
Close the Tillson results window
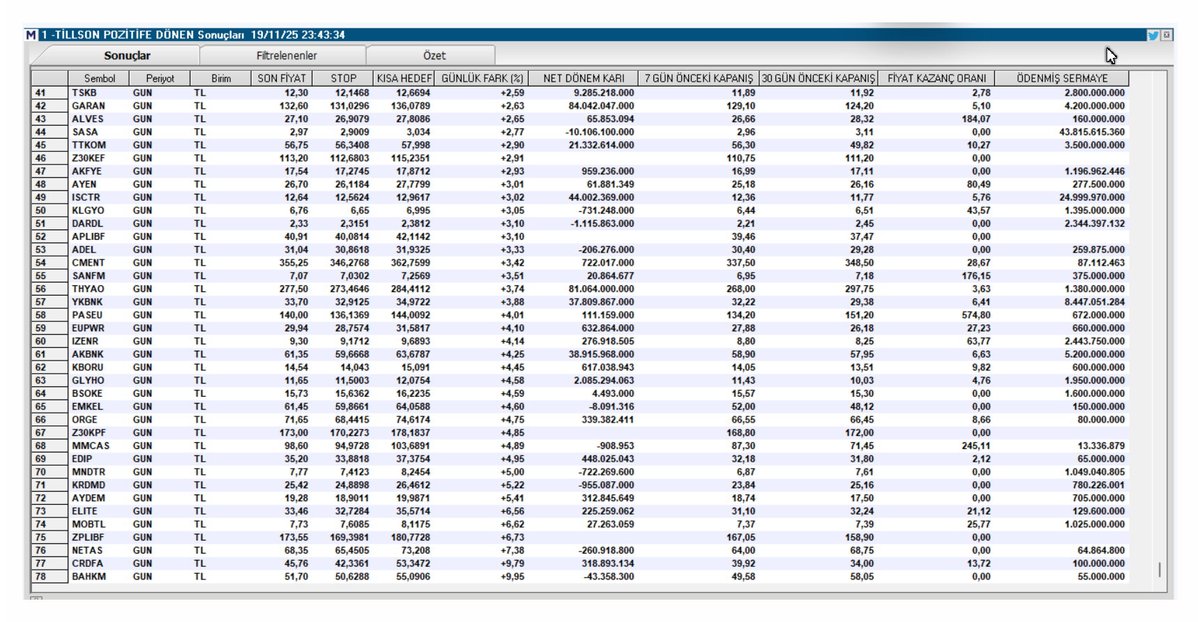coord(1166,35)
